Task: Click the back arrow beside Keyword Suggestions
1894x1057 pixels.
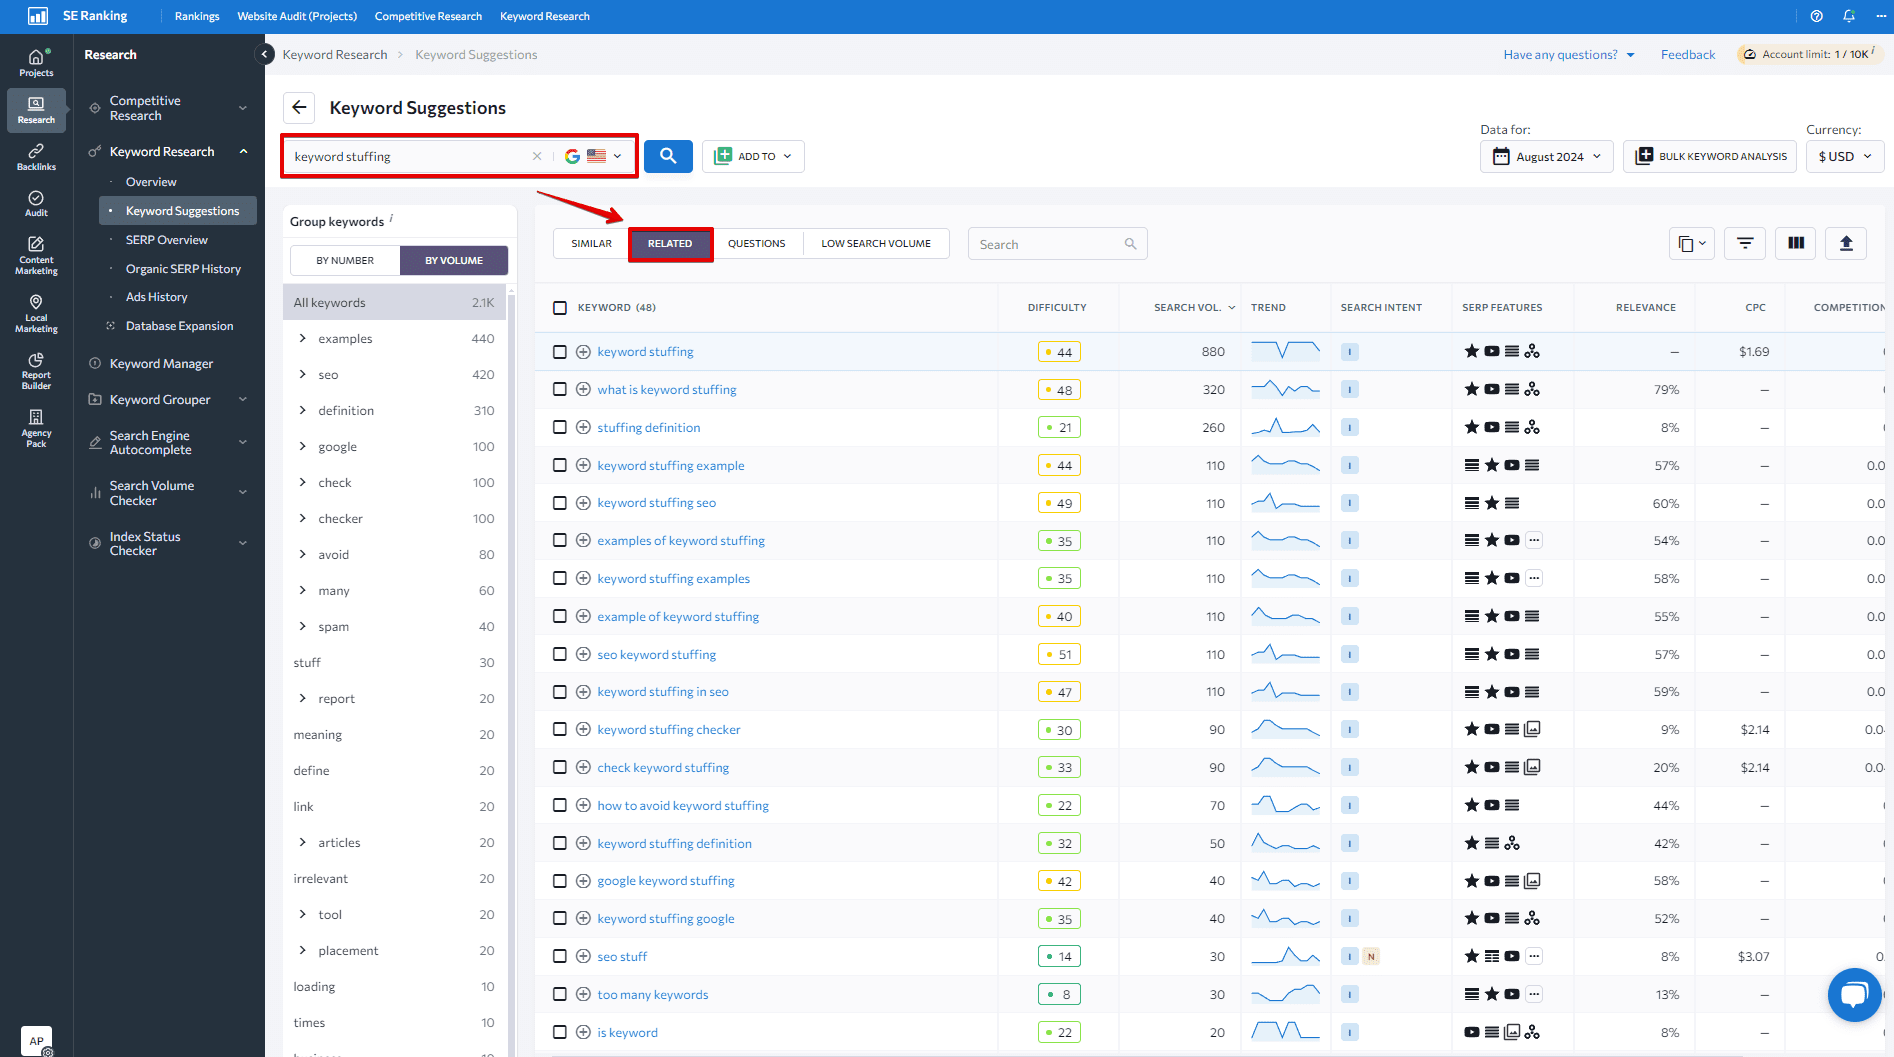Action: click(x=299, y=107)
